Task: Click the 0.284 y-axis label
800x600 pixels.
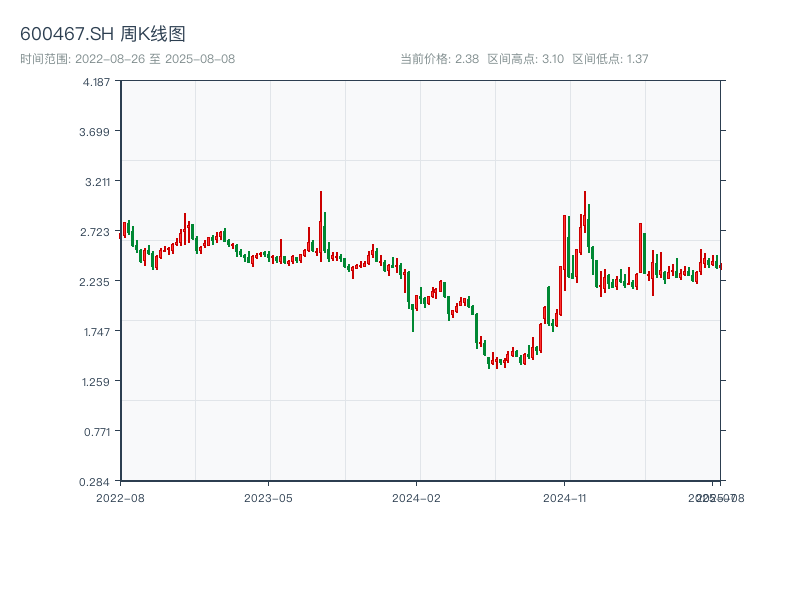Action: click(x=96, y=482)
